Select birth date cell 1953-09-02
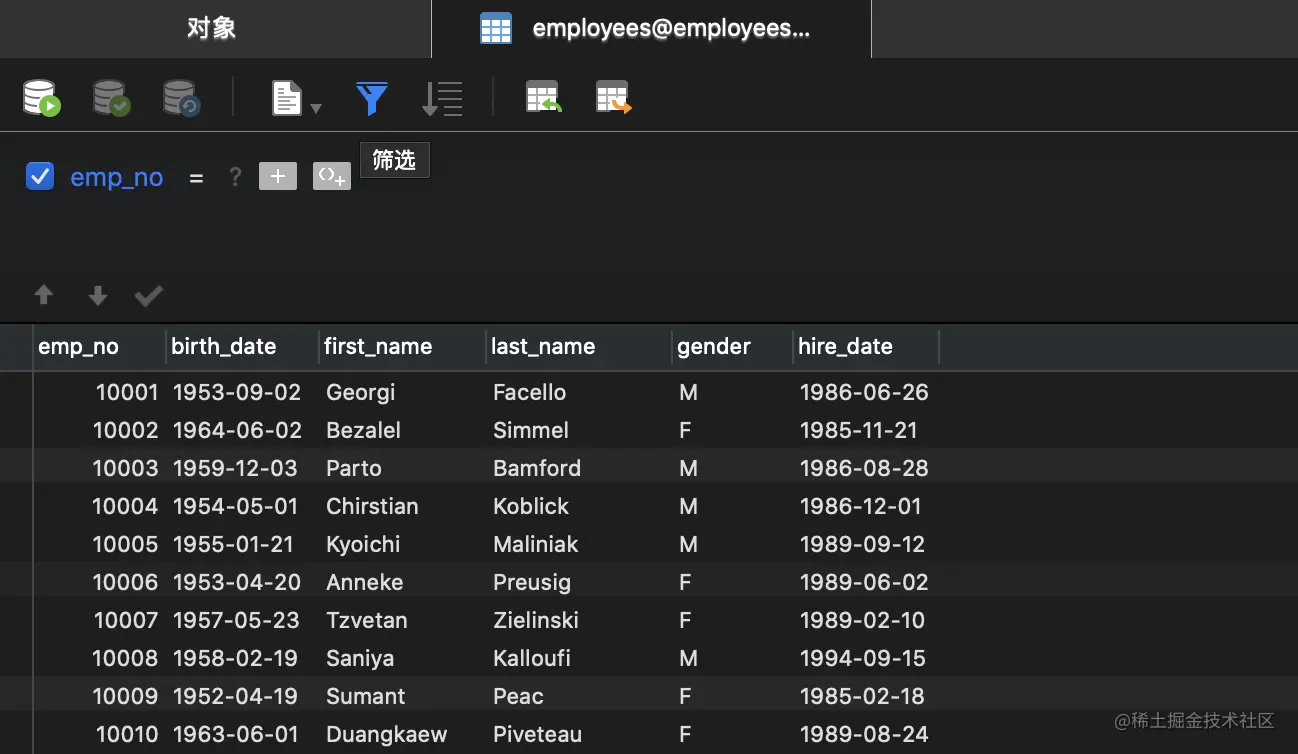 (237, 392)
